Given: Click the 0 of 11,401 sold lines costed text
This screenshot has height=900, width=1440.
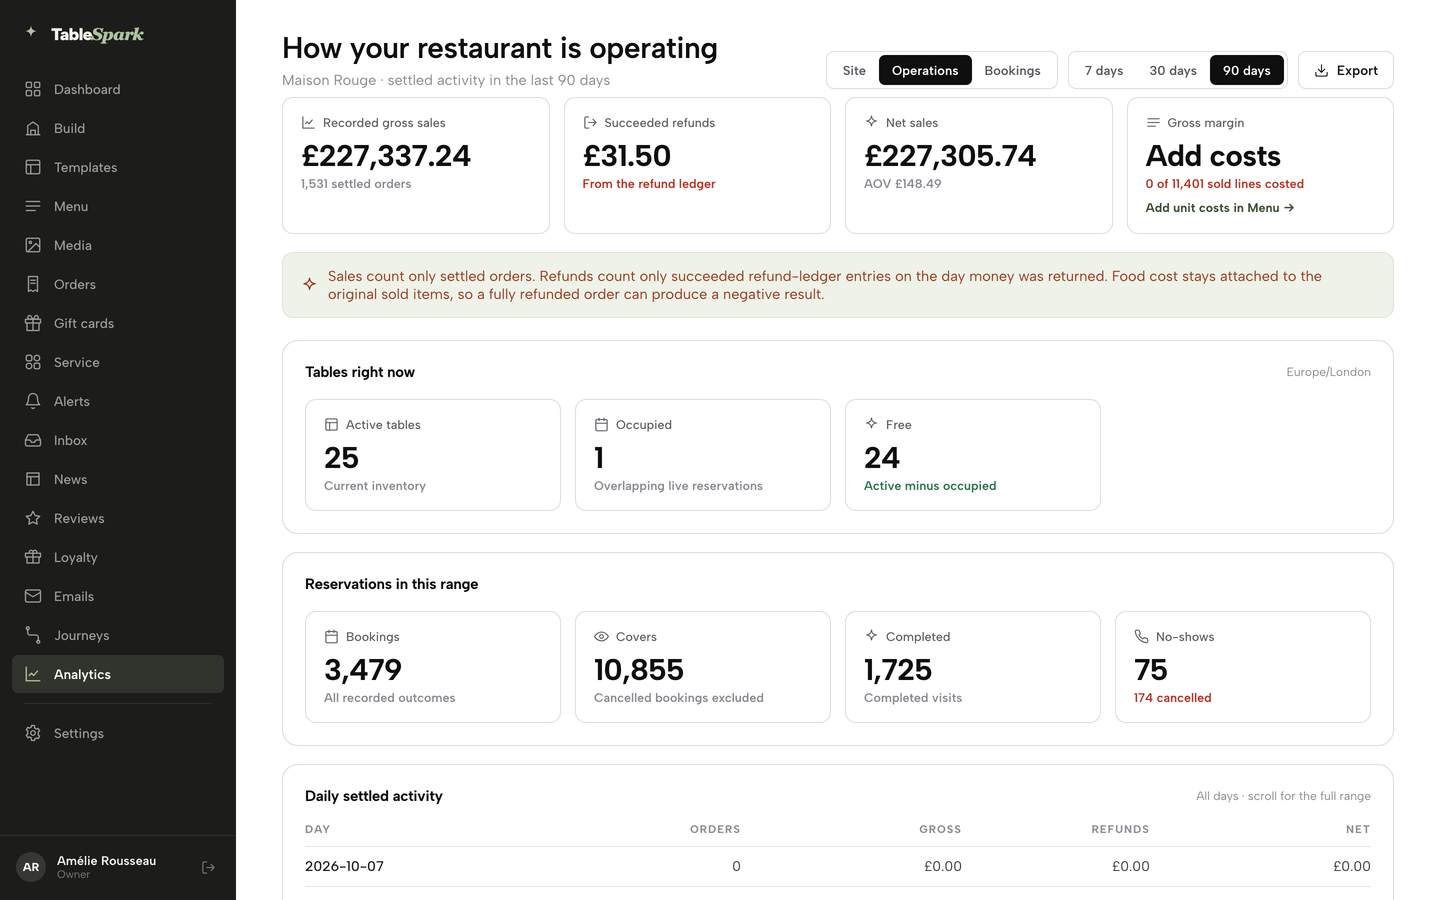Looking at the screenshot, I should pyautogui.click(x=1225, y=184).
